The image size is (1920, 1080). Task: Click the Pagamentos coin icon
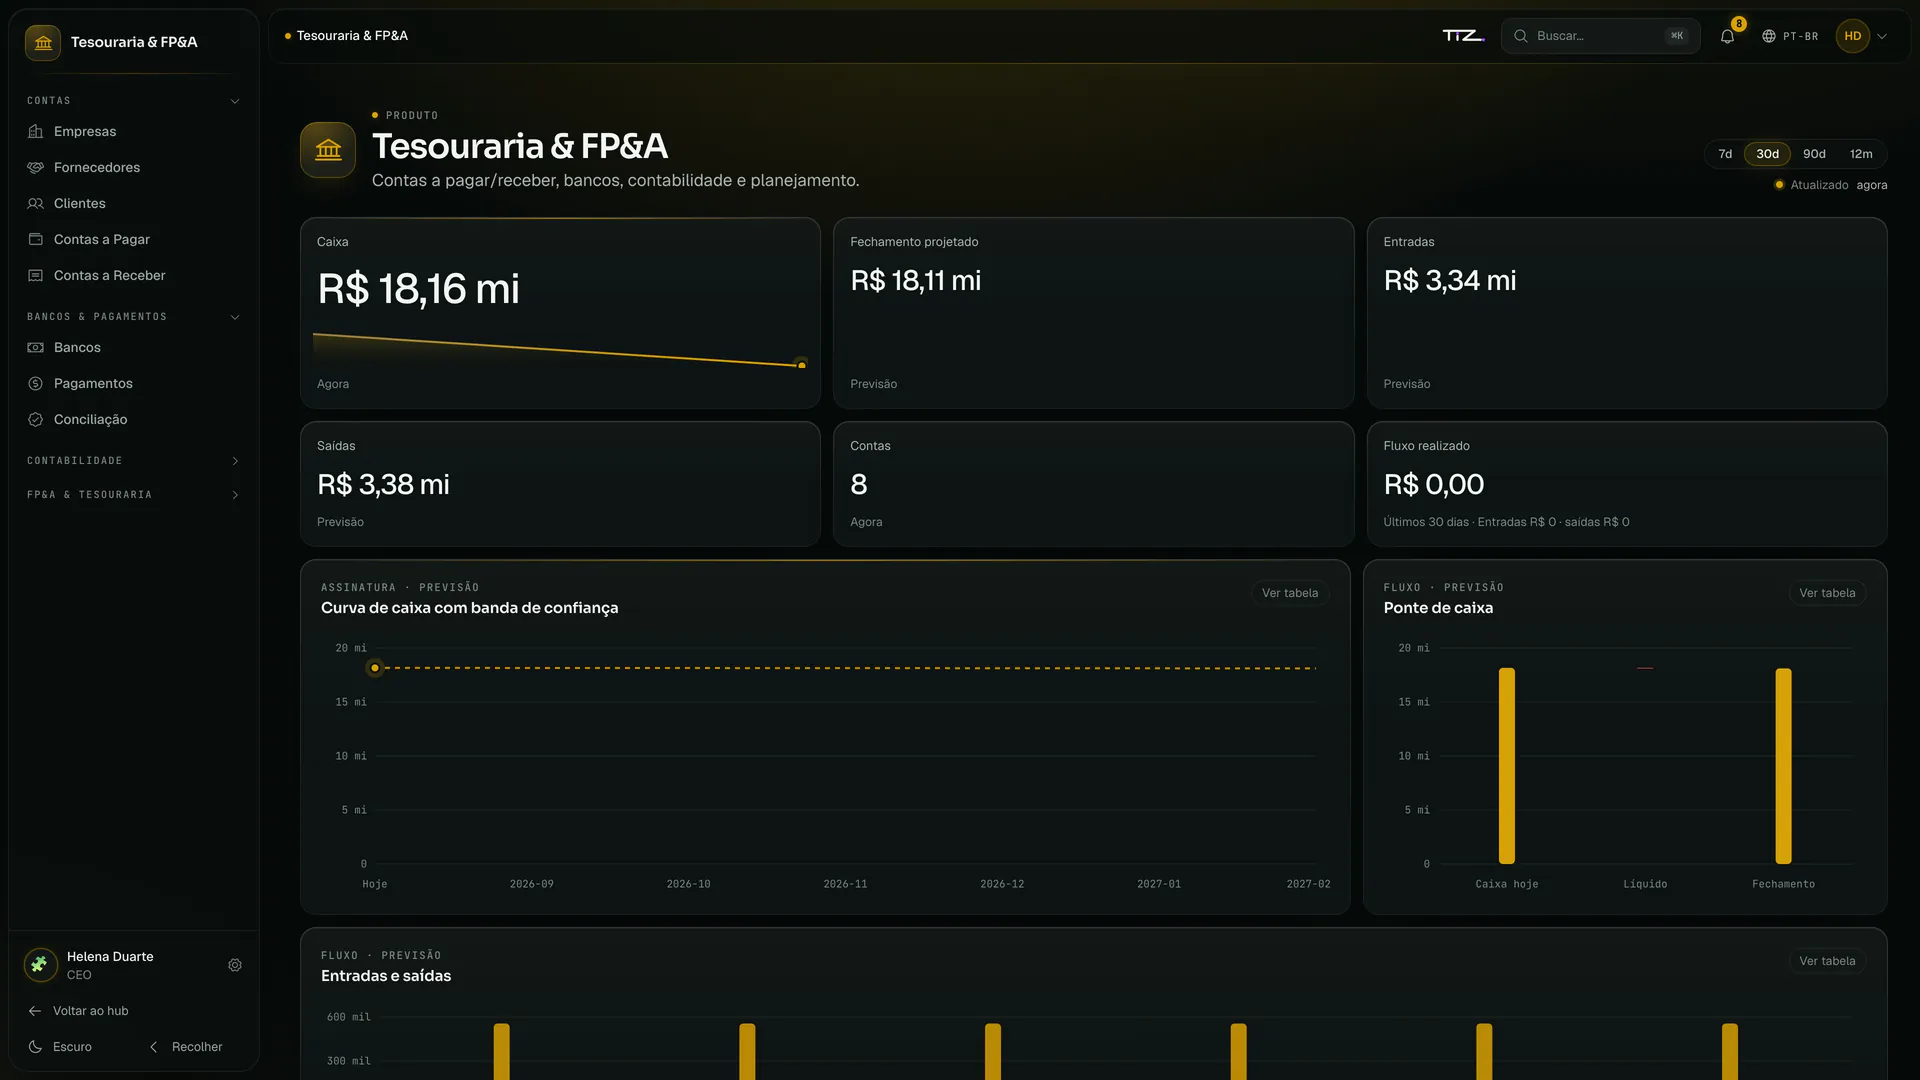click(36, 384)
